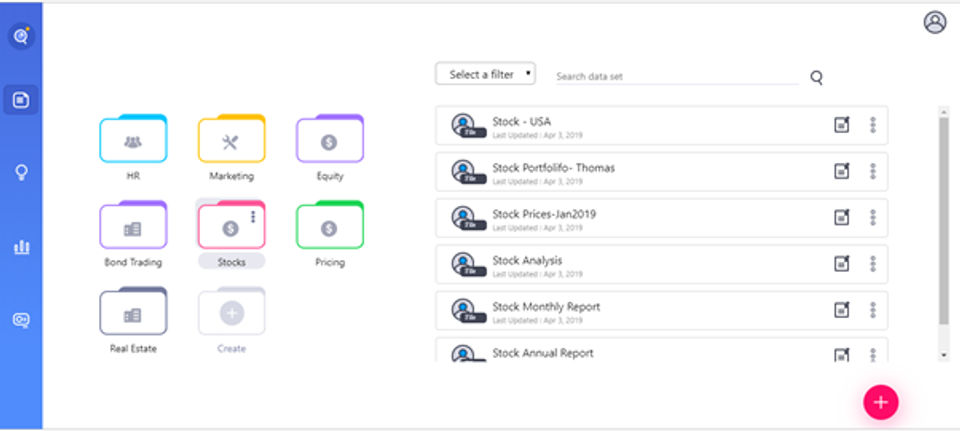Expand the Select a filter dropdown
This screenshot has width=960, height=431.
pyautogui.click(x=486, y=74)
